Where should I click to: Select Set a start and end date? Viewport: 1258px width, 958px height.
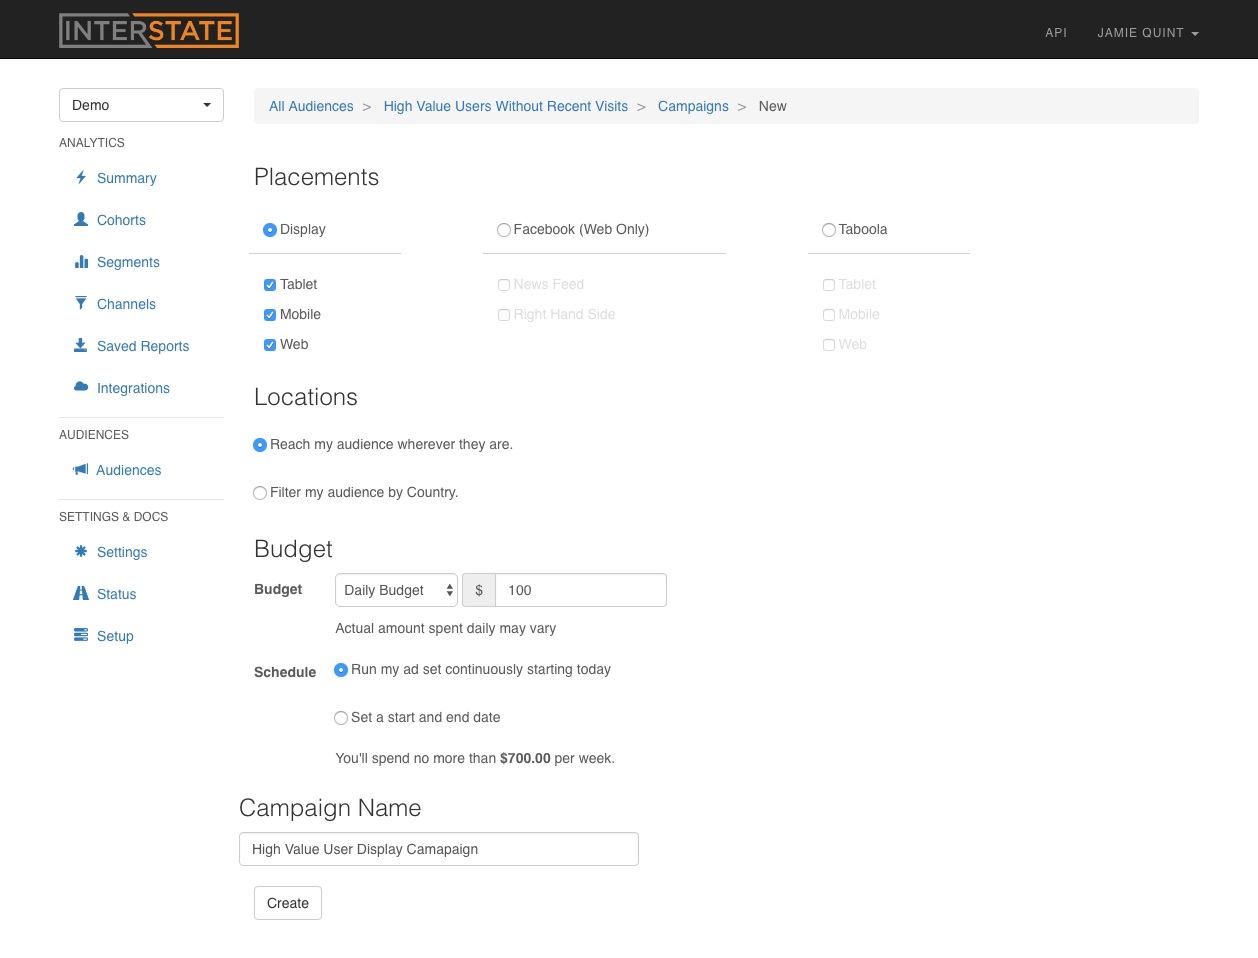(341, 718)
